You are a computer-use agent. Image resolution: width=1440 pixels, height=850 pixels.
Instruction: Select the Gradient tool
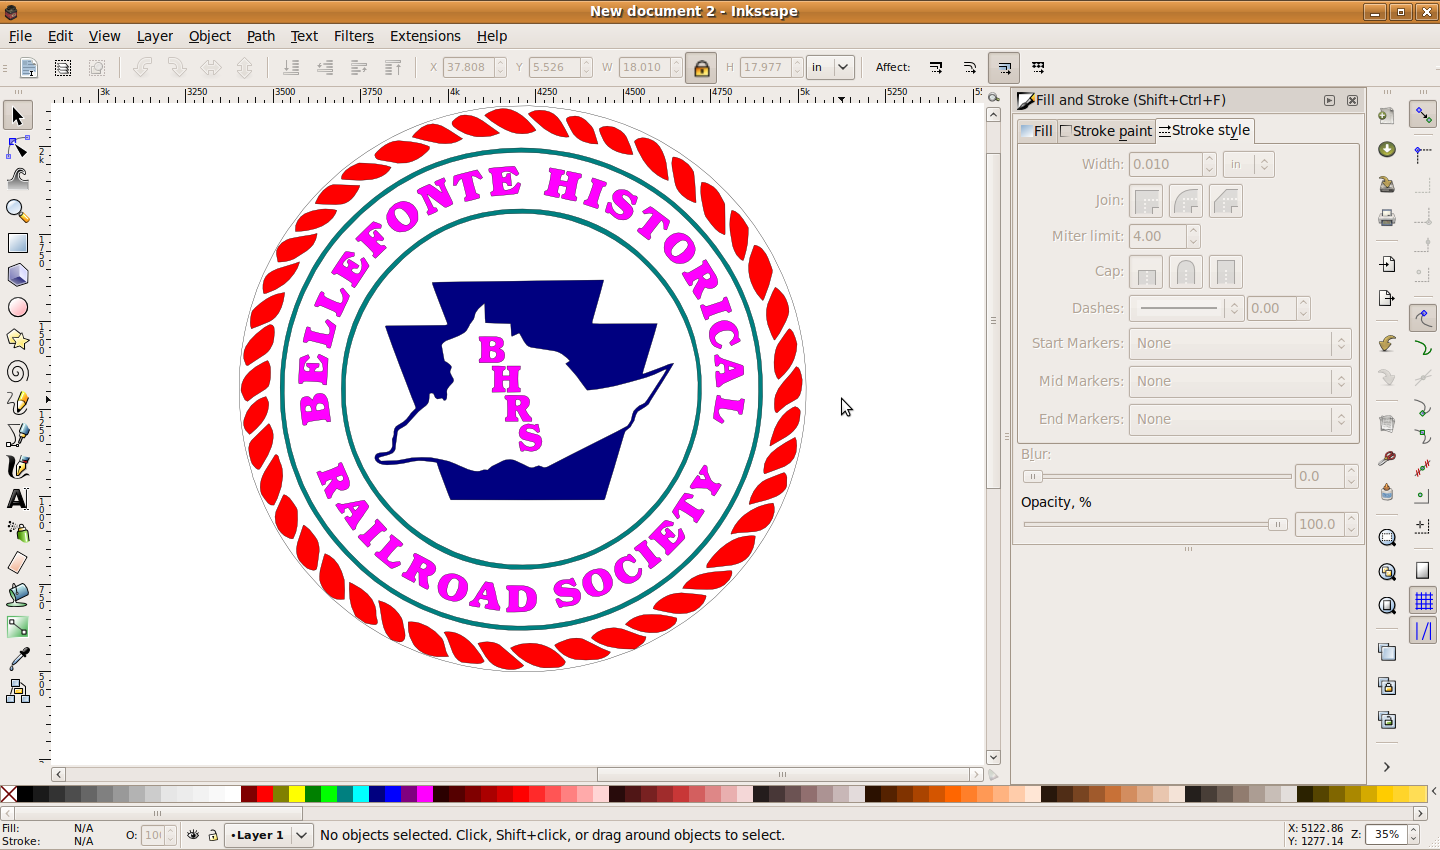point(17,627)
